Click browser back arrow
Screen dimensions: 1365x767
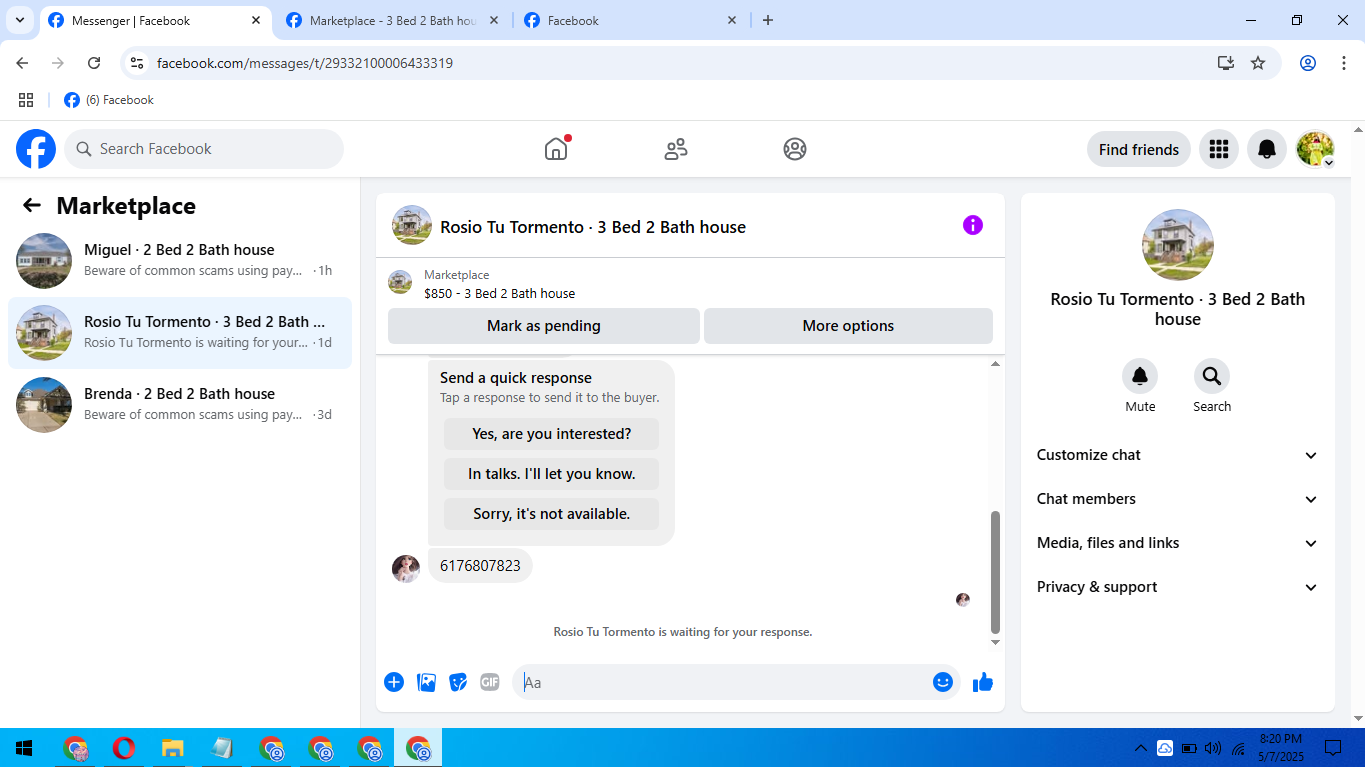[22, 63]
